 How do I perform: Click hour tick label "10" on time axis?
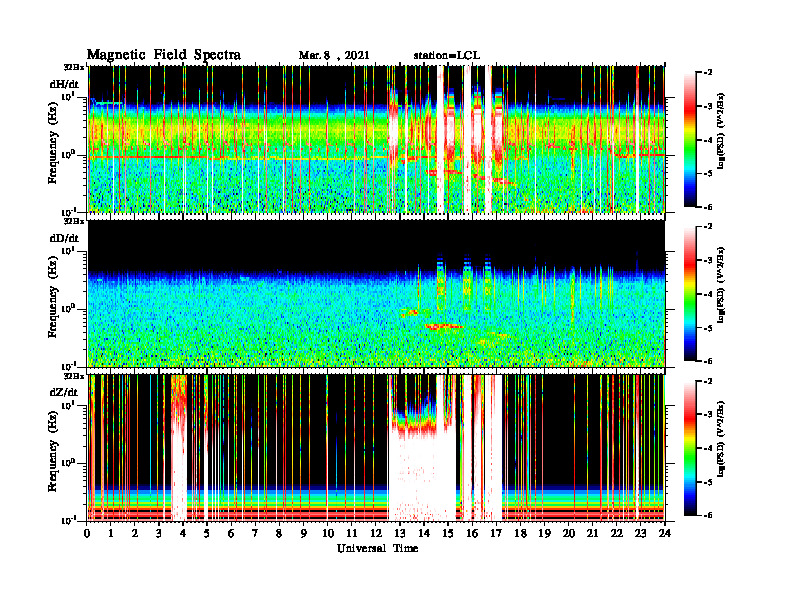[x=328, y=533]
